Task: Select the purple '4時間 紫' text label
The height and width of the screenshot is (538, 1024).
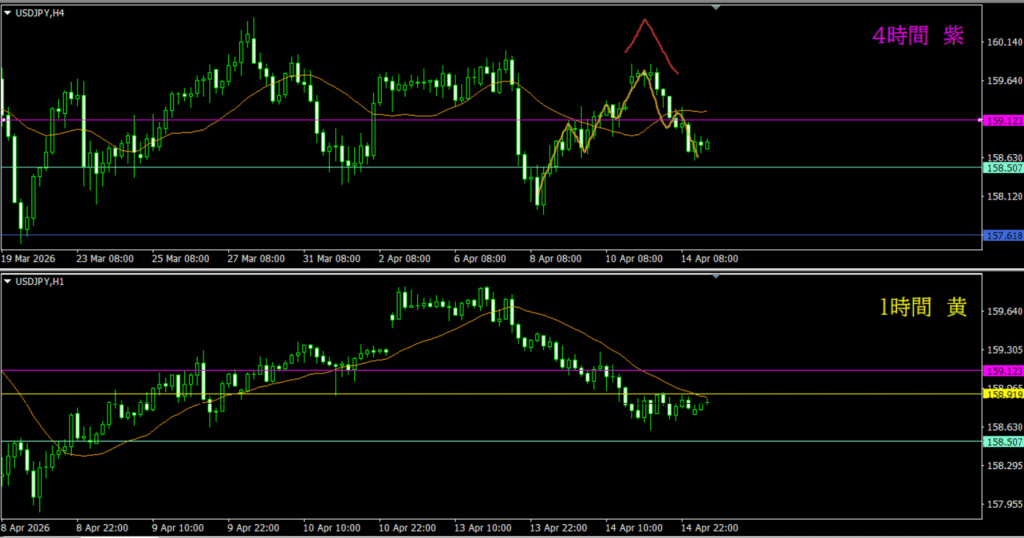Action: [x=918, y=37]
